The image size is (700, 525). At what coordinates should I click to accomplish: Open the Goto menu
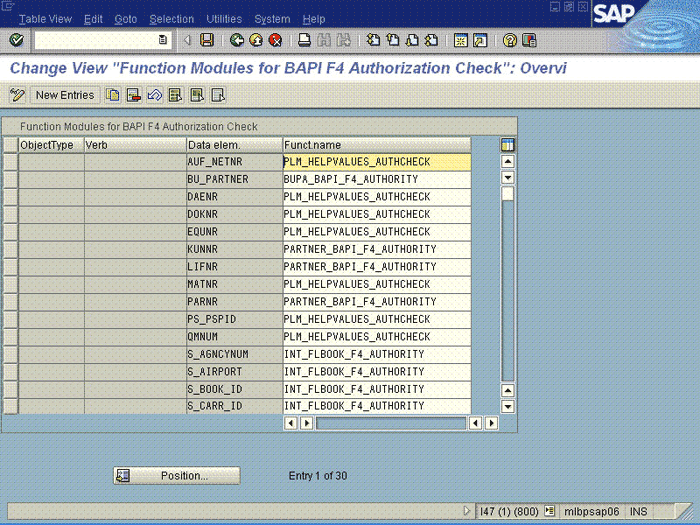point(125,19)
